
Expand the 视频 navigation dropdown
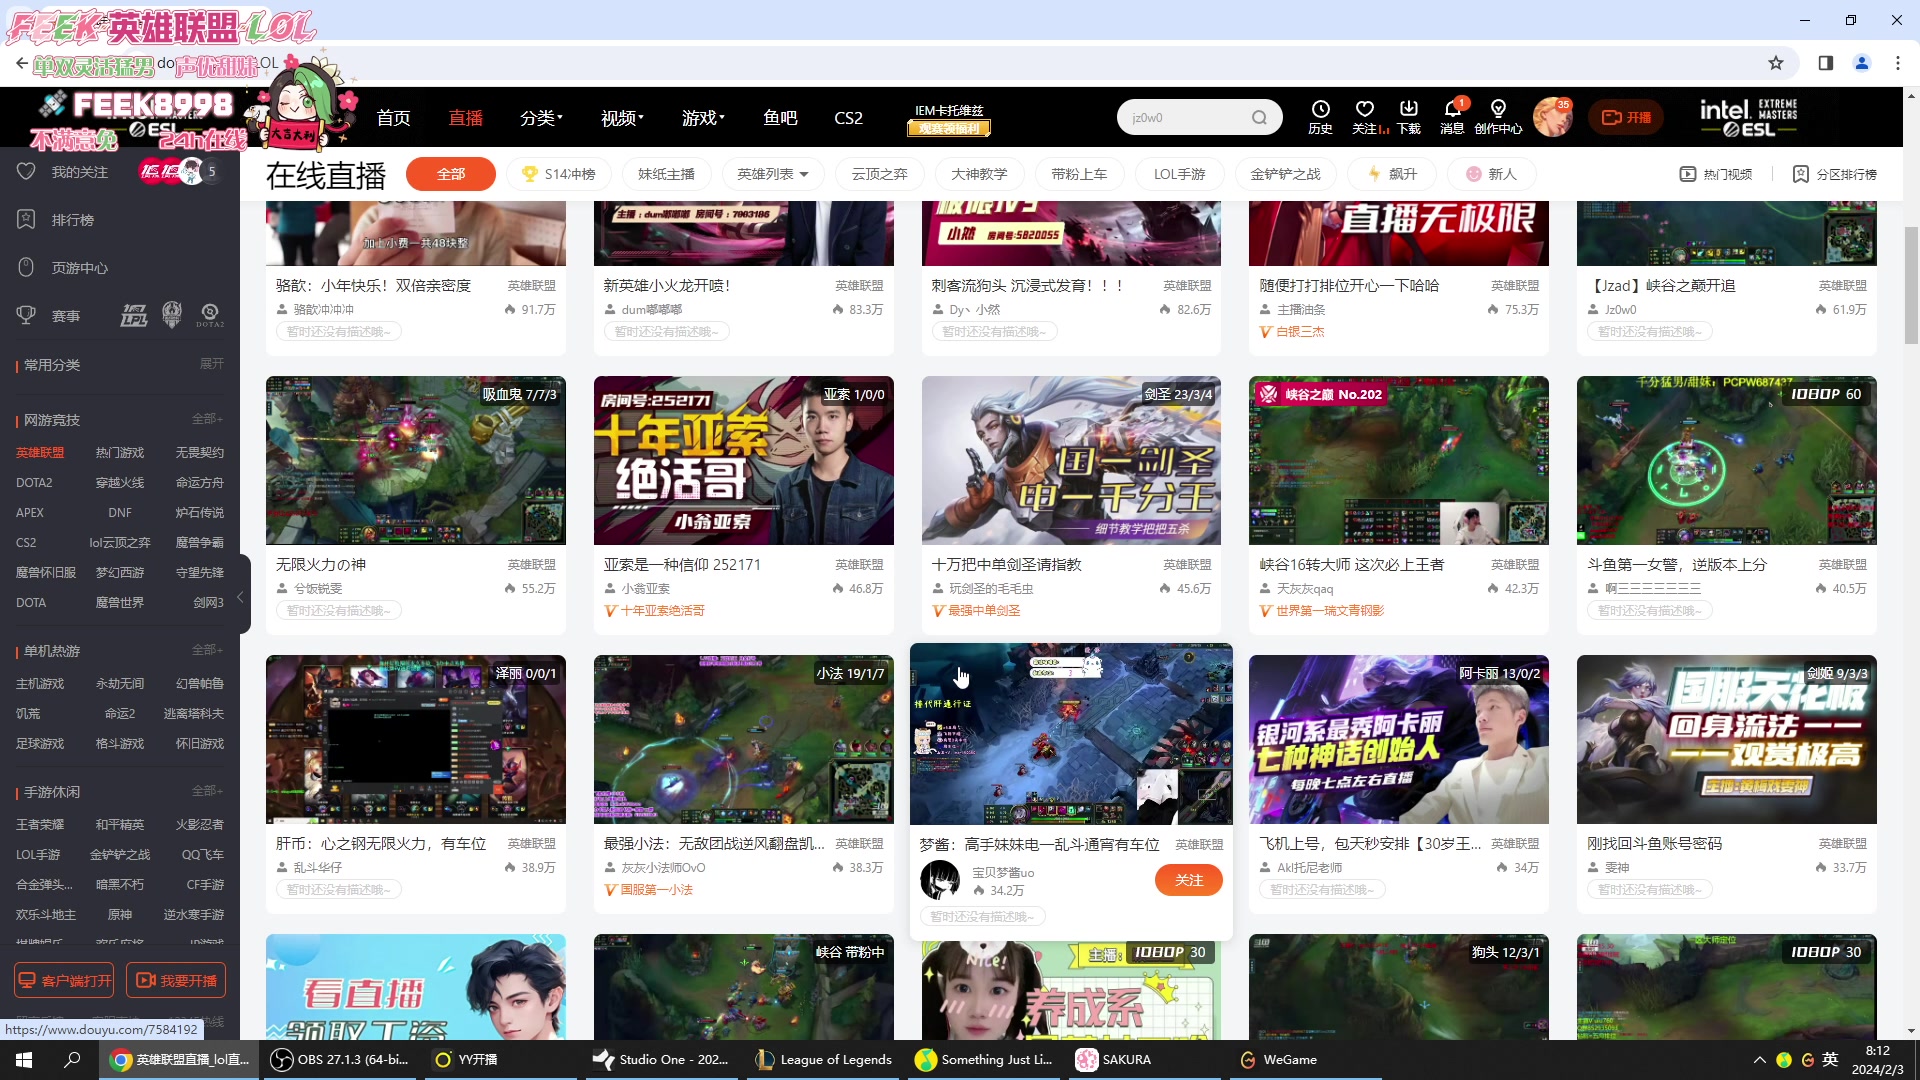622,118
